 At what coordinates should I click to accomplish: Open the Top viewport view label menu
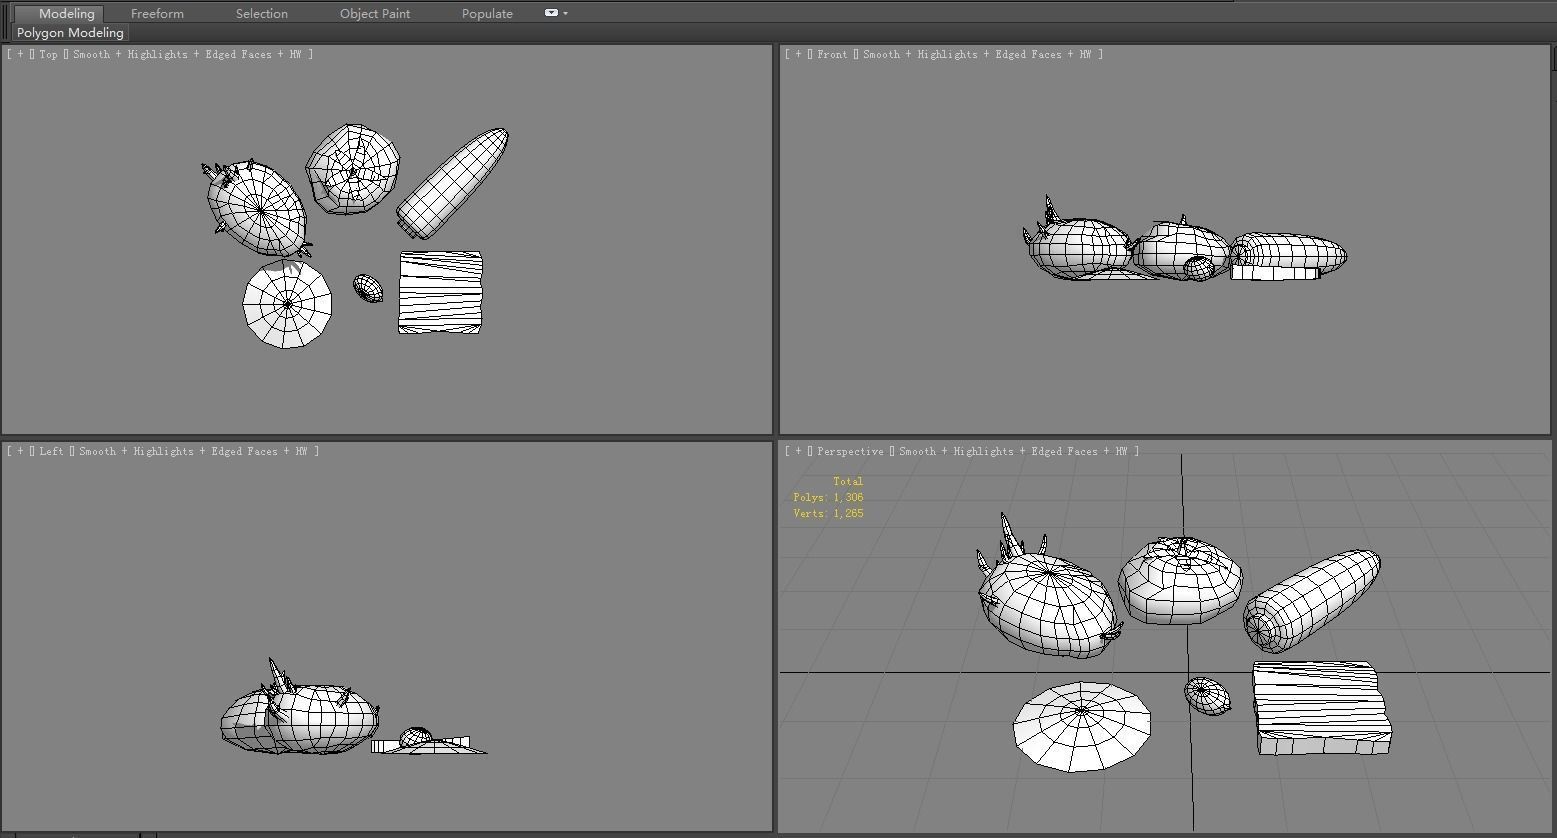[x=48, y=54]
